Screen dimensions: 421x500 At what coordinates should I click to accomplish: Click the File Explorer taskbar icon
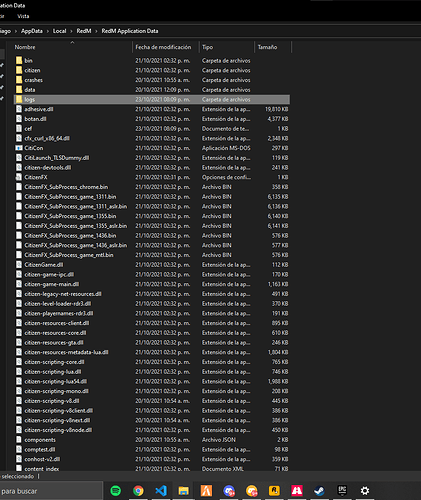click(x=184, y=491)
